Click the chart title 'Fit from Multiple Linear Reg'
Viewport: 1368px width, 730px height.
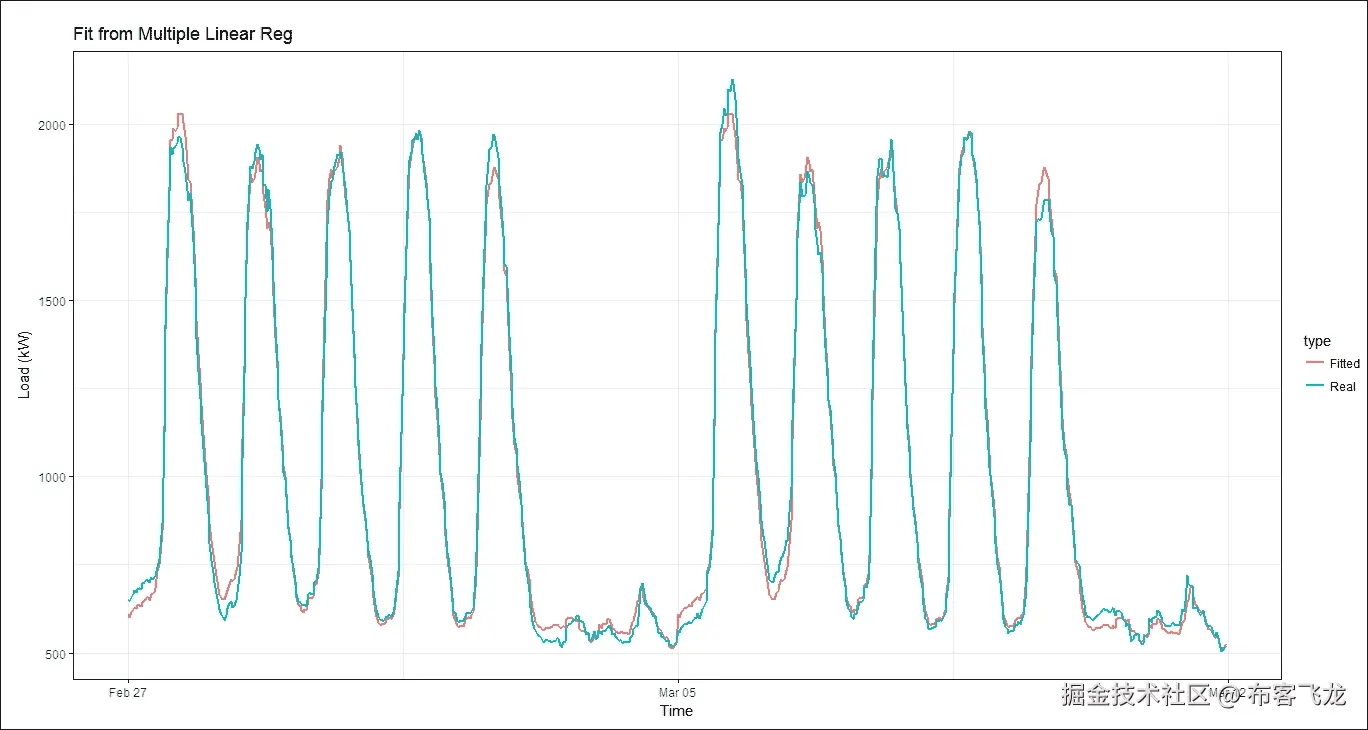click(182, 34)
